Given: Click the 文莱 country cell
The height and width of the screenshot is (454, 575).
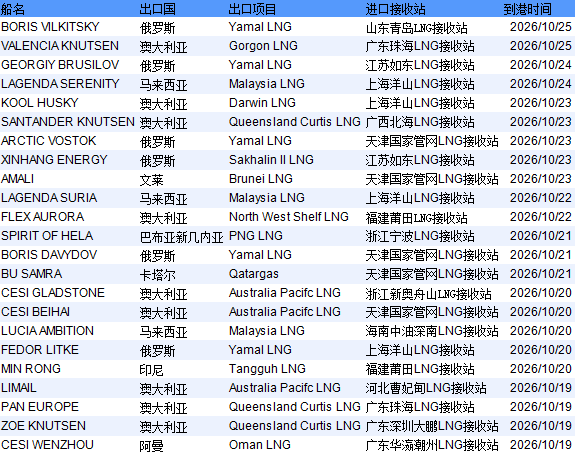Looking at the screenshot, I should (151, 180).
